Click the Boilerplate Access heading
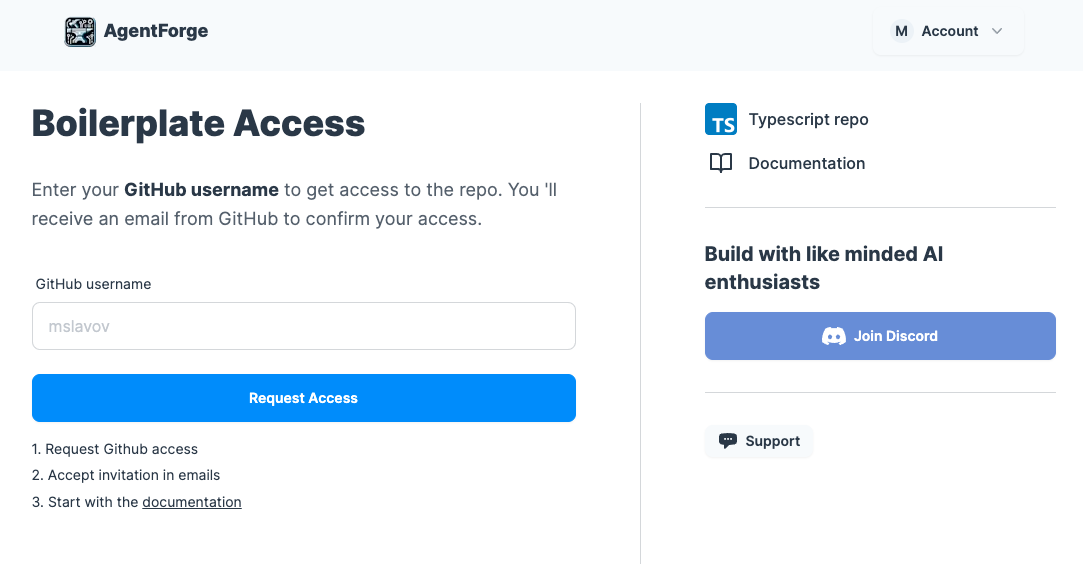 (198, 123)
